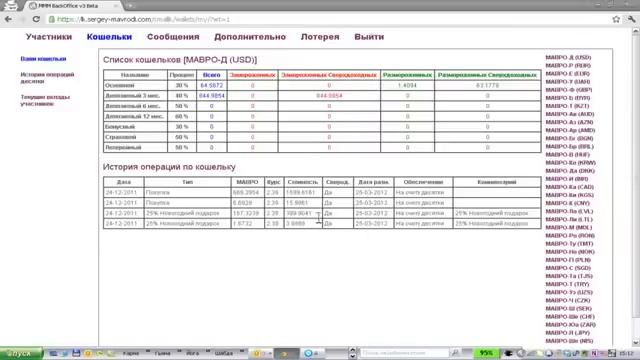Select wallet МАВРО-Е (EUR)
The image size is (640, 360).
pos(568,73)
